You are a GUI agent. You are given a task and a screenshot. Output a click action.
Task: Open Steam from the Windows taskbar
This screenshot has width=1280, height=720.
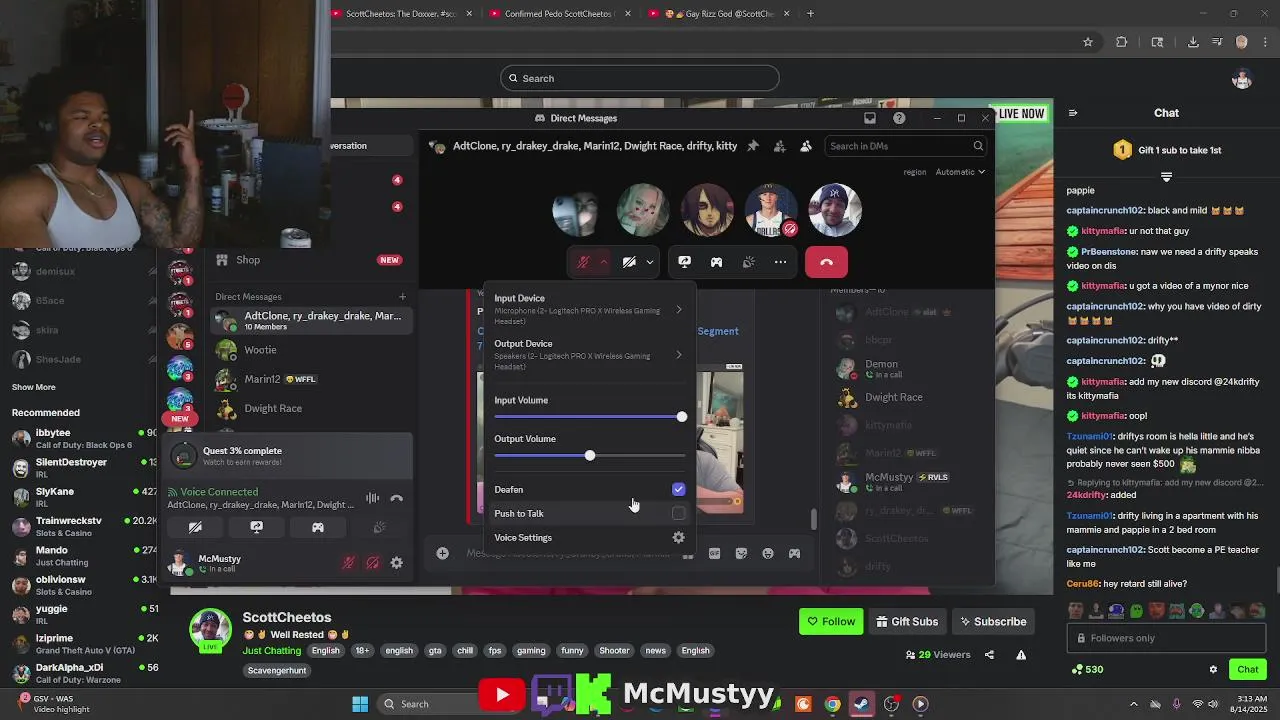(861, 704)
